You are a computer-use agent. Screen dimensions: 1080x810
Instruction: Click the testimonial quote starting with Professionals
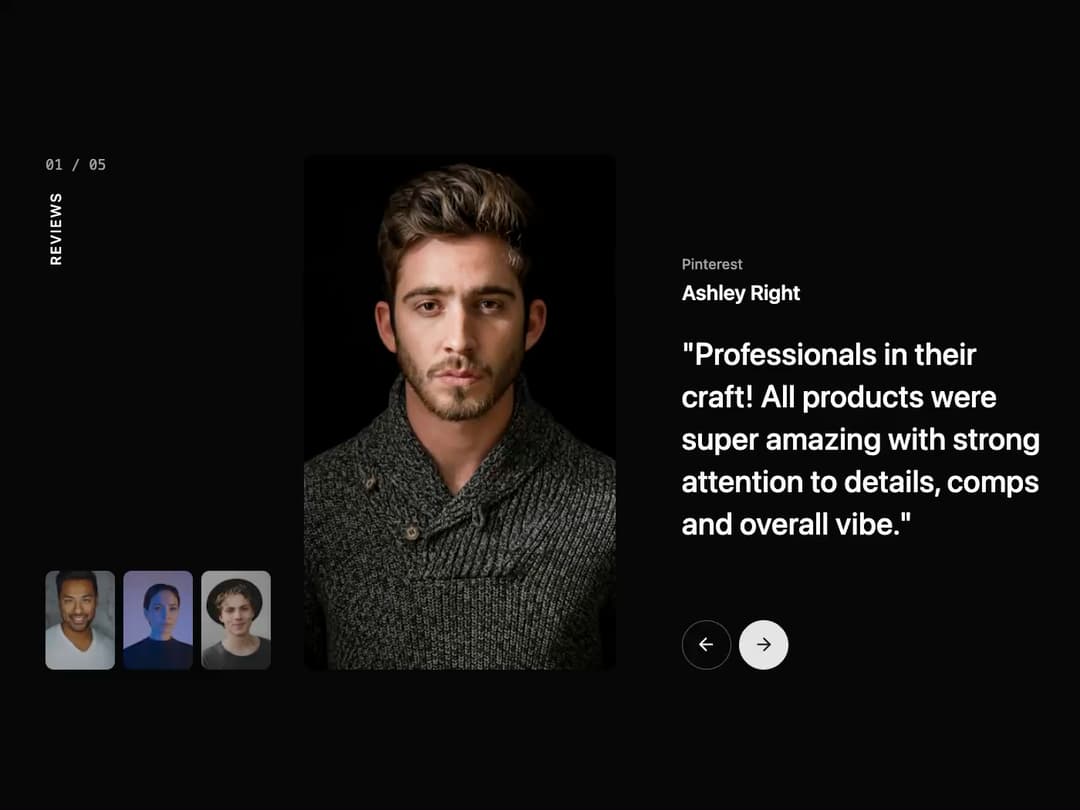(x=860, y=439)
